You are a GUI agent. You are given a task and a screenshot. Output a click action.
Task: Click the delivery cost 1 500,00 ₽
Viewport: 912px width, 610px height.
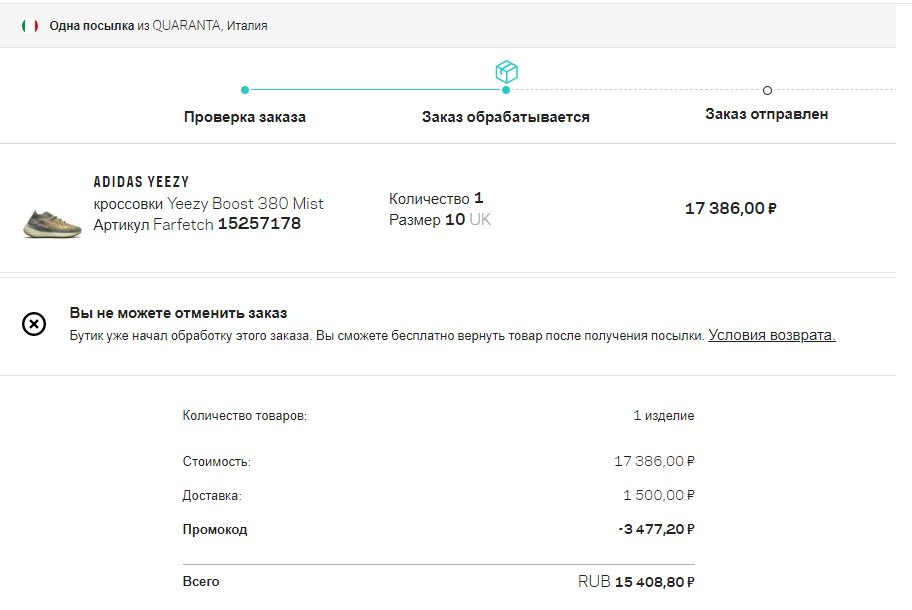(659, 495)
